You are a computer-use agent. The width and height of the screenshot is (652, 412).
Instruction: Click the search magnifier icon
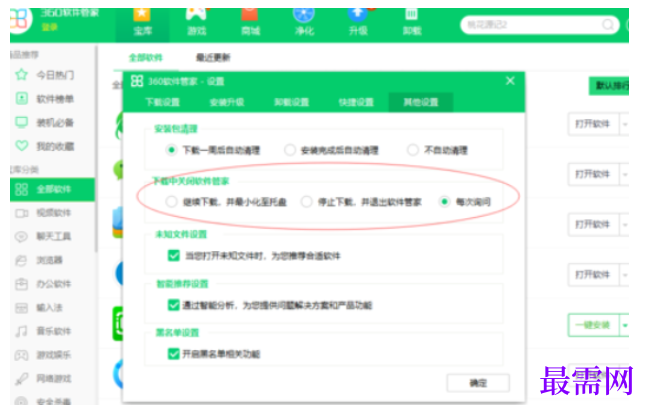tap(608, 25)
